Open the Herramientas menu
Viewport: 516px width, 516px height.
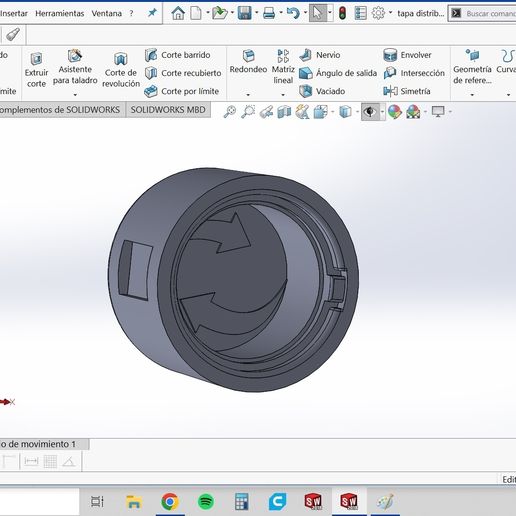click(x=60, y=13)
